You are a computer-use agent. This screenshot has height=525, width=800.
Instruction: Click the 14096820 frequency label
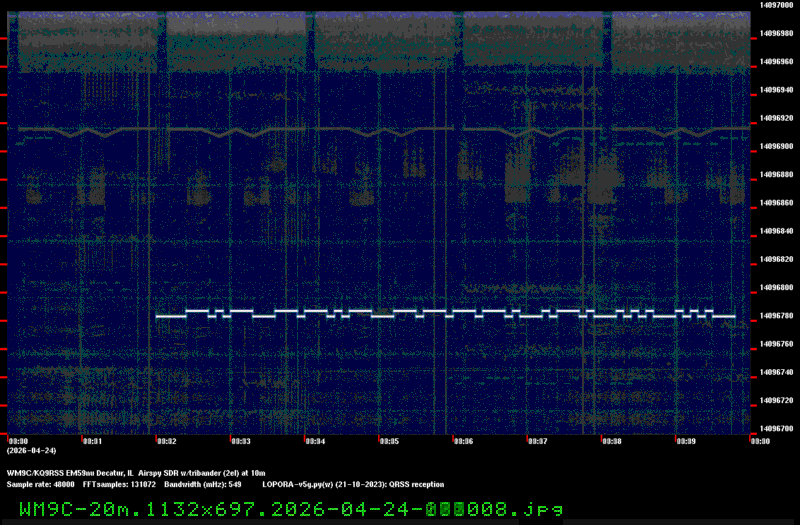pyautogui.click(x=777, y=259)
